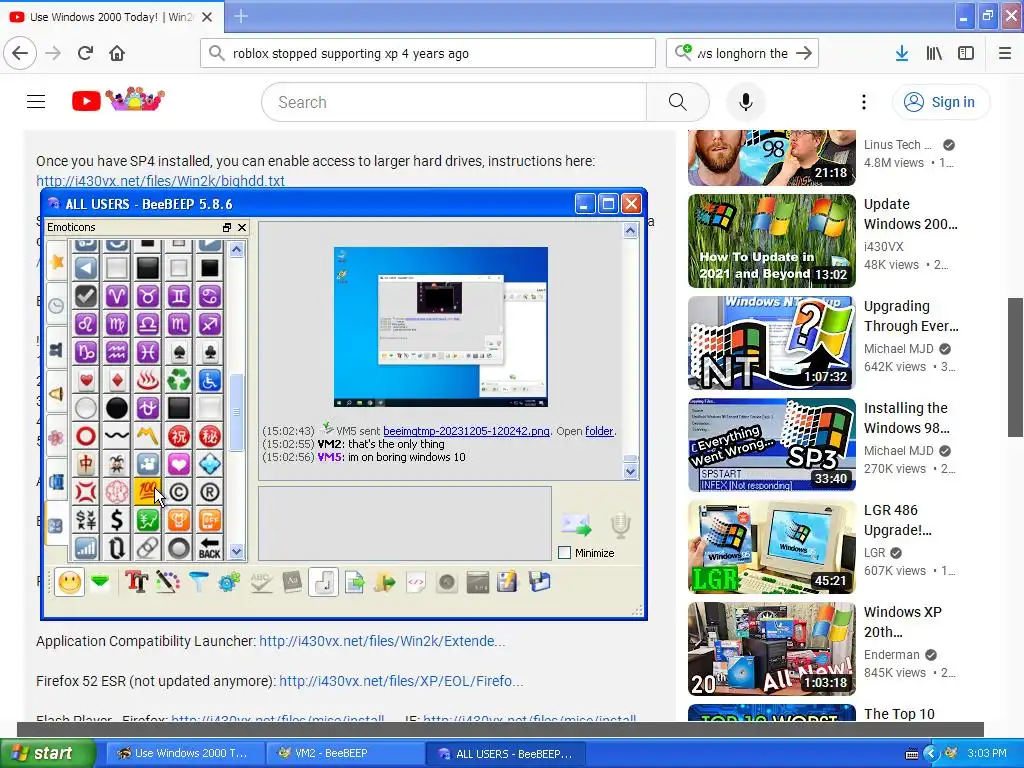Image resolution: width=1024 pixels, height=768 pixels.
Task: Click the send file page icon
Action: (x=355, y=582)
